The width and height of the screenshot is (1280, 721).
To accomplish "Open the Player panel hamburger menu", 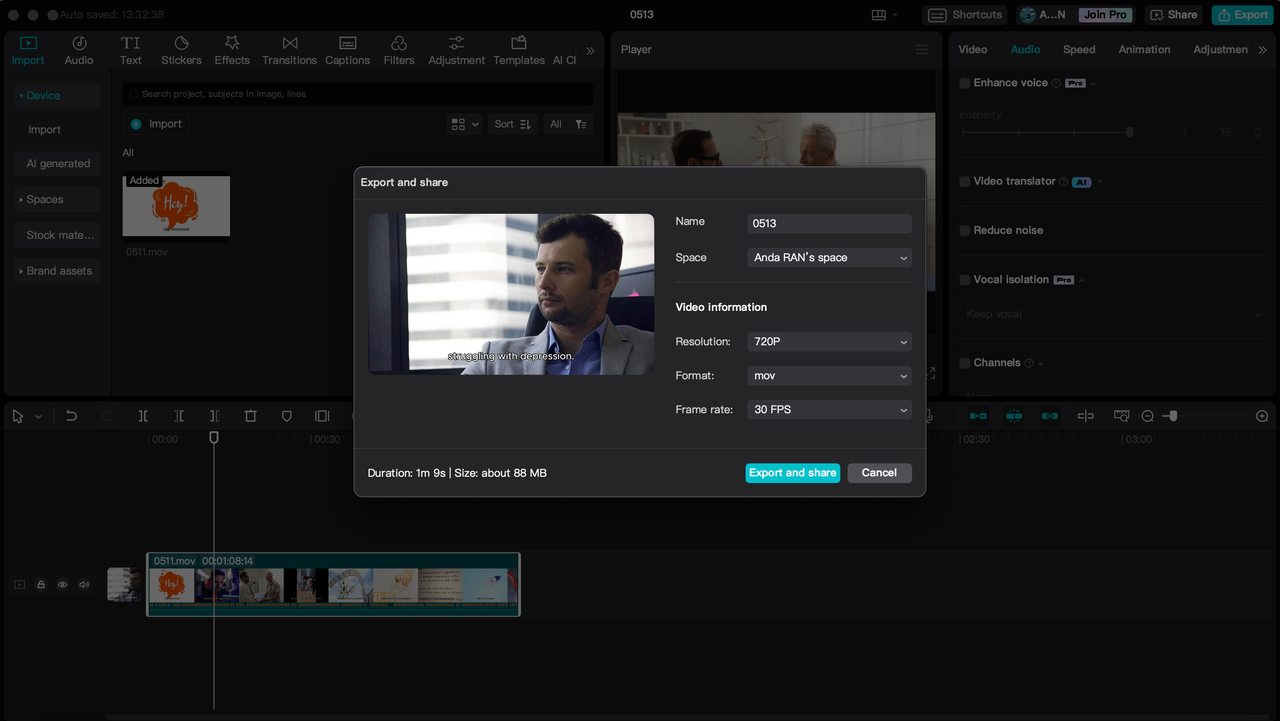I will pyautogui.click(x=922, y=50).
